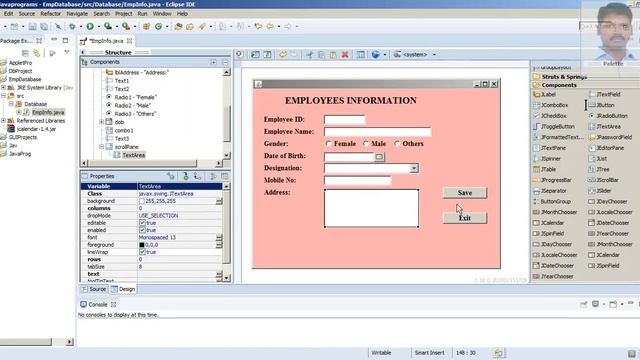Click the Exit button in the form

(x=465, y=218)
